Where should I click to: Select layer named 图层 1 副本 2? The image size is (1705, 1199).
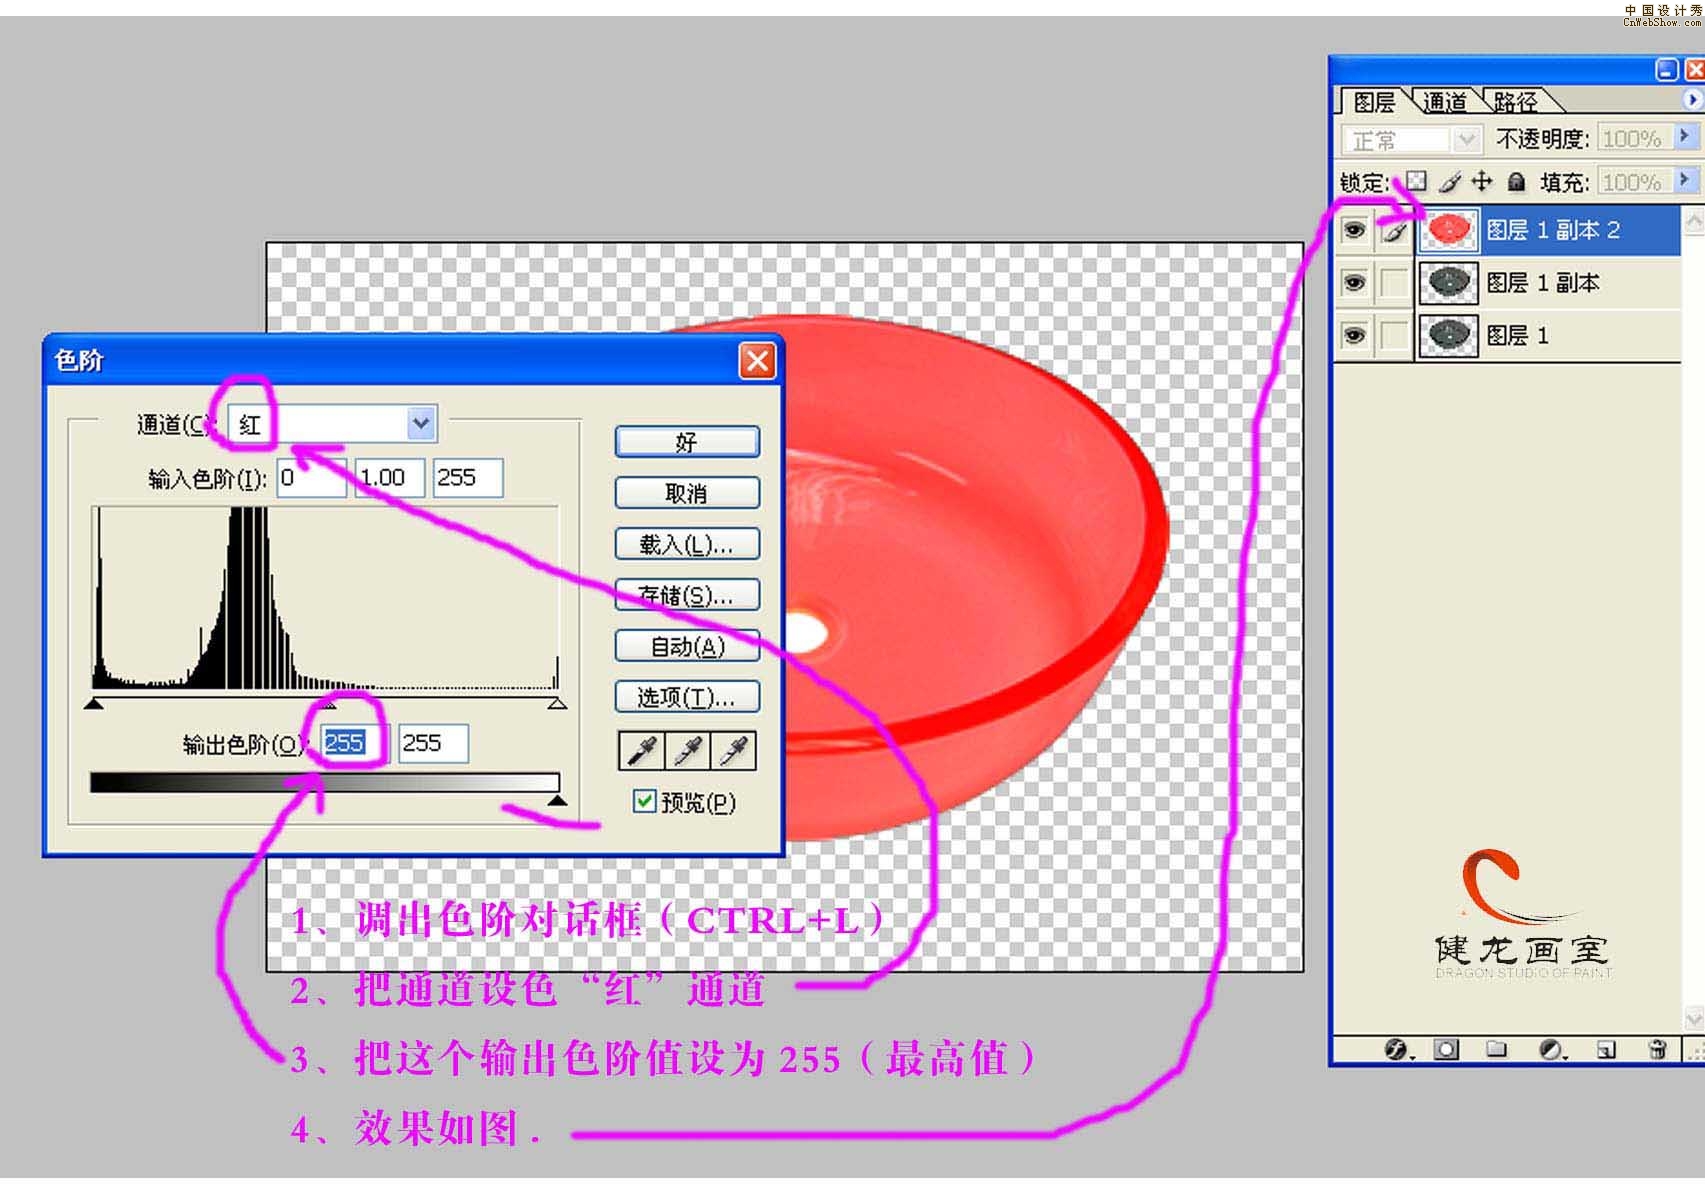[1552, 231]
